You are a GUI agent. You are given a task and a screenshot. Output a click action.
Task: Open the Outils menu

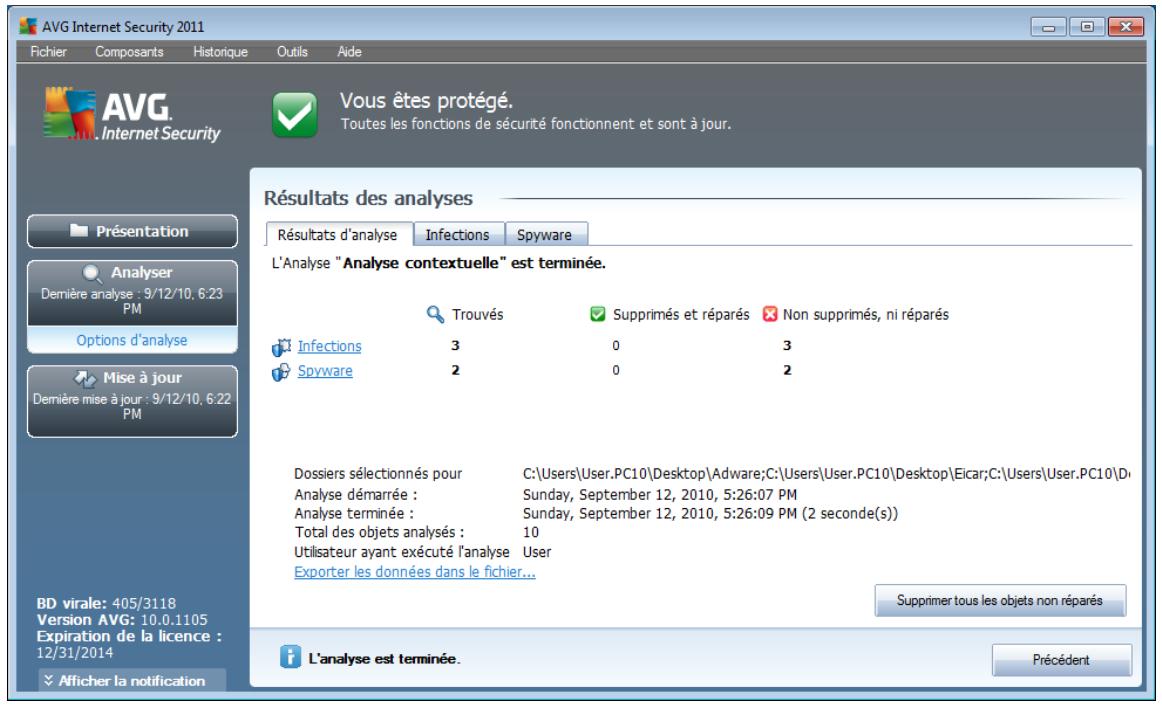click(292, 52)
